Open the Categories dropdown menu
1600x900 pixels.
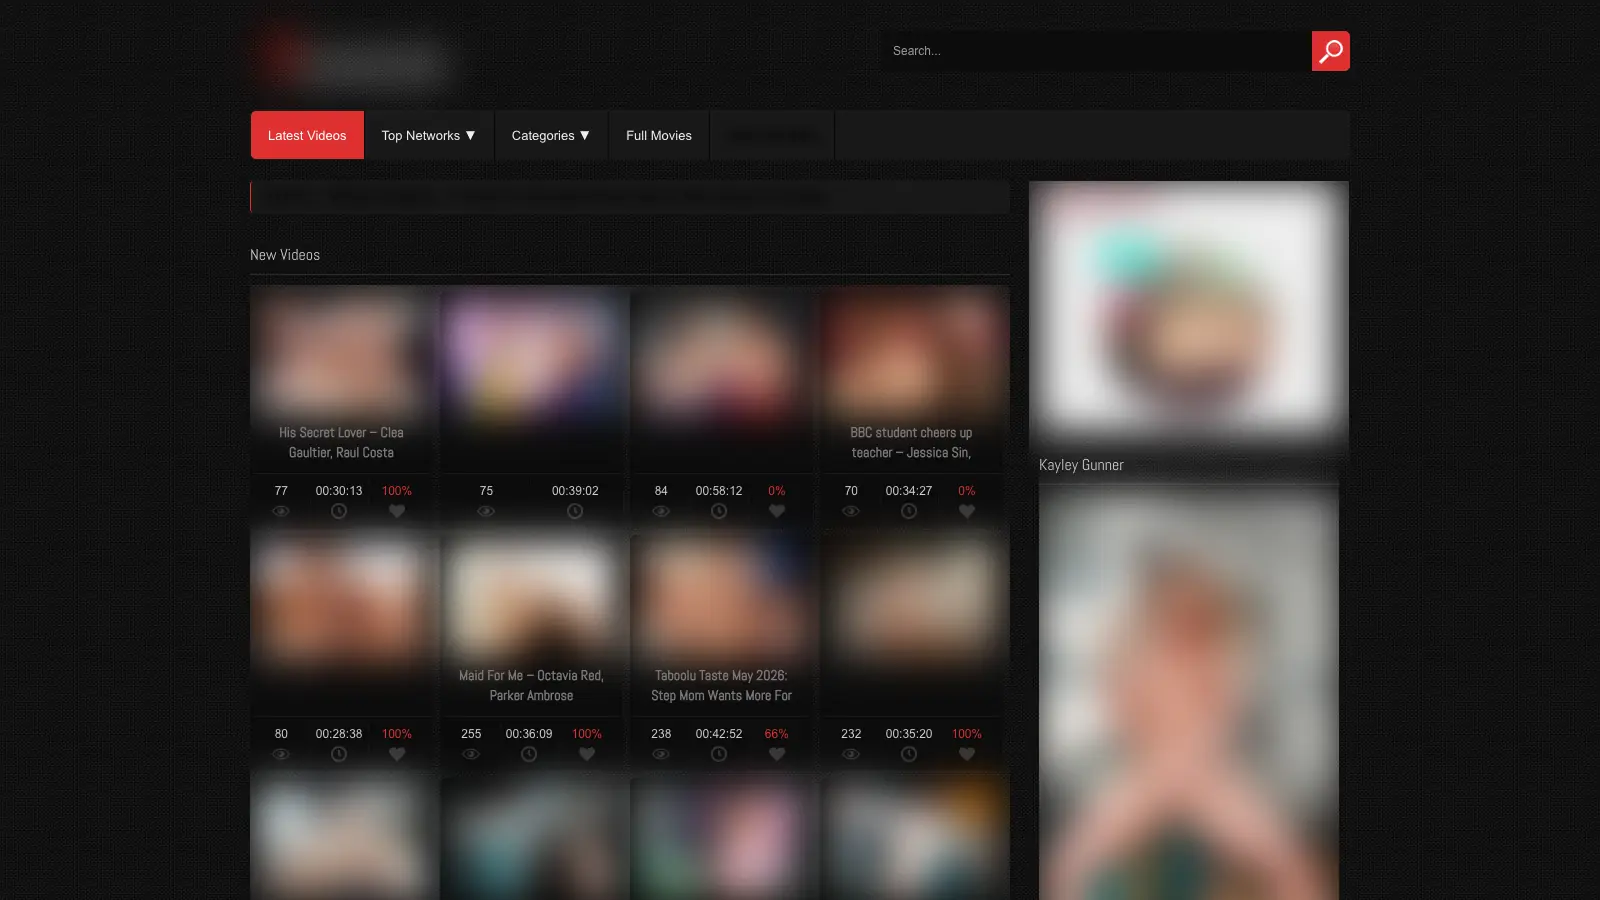click(551, 135)
